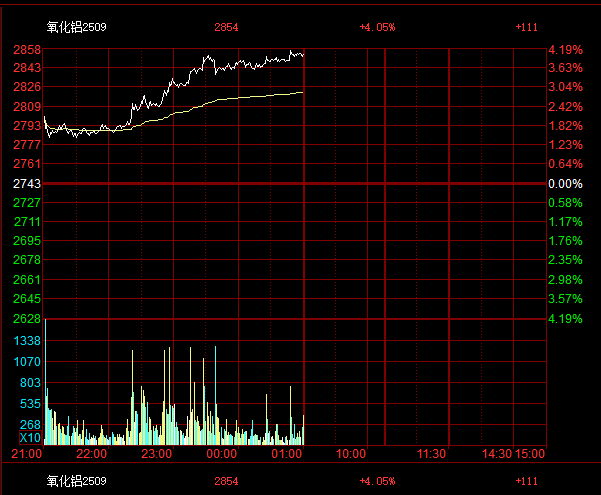Screen dimensions: 601x495
Task: Click the 1.82% right axis label
Action: [x=565, y=125]
